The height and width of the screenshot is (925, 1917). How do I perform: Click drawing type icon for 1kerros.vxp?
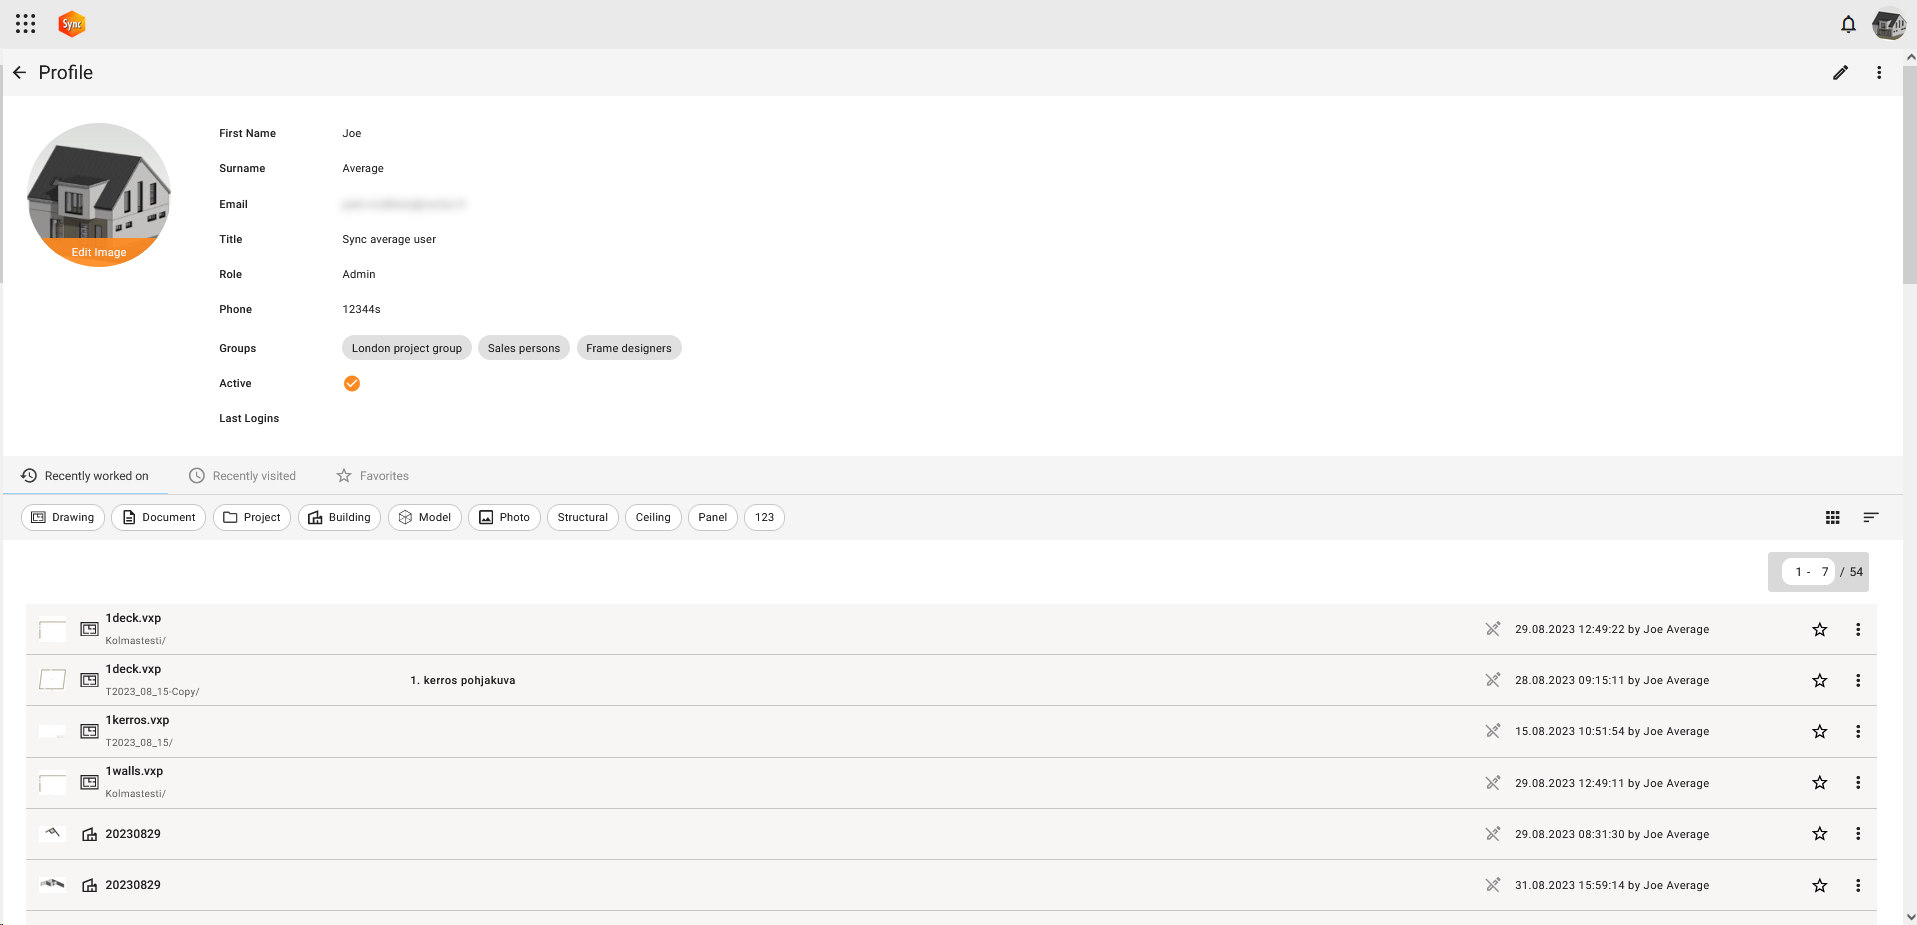pyautogui.click(x=89, y=732)
